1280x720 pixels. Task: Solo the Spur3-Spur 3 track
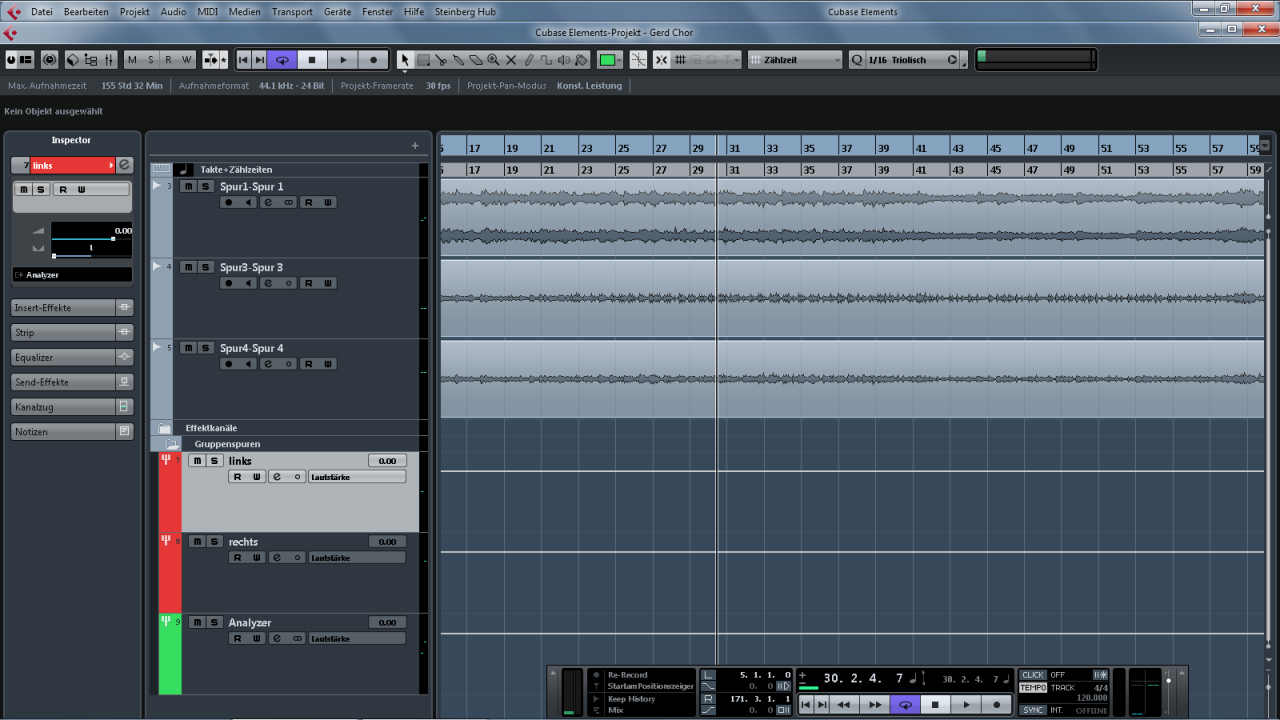pyautogui.click(x=205, y=267)
